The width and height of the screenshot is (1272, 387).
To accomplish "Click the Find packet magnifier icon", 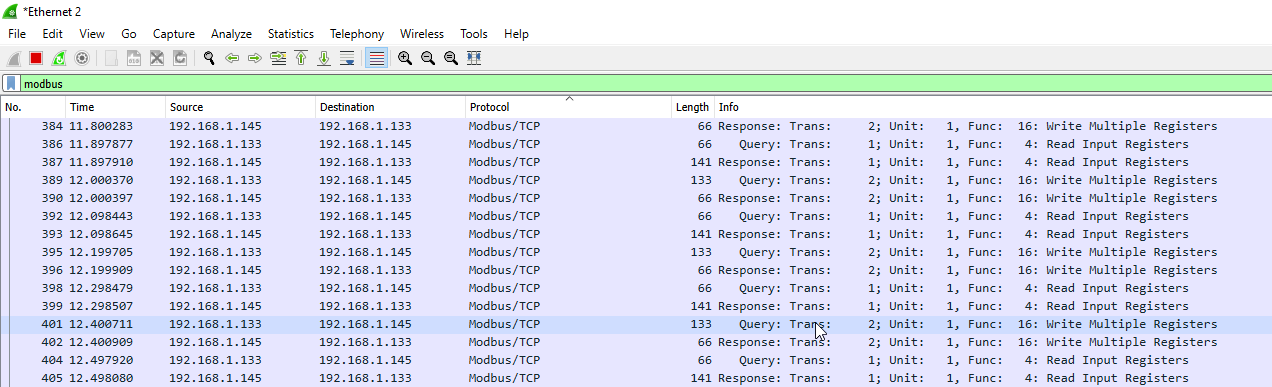I will (x=209, y=58).
